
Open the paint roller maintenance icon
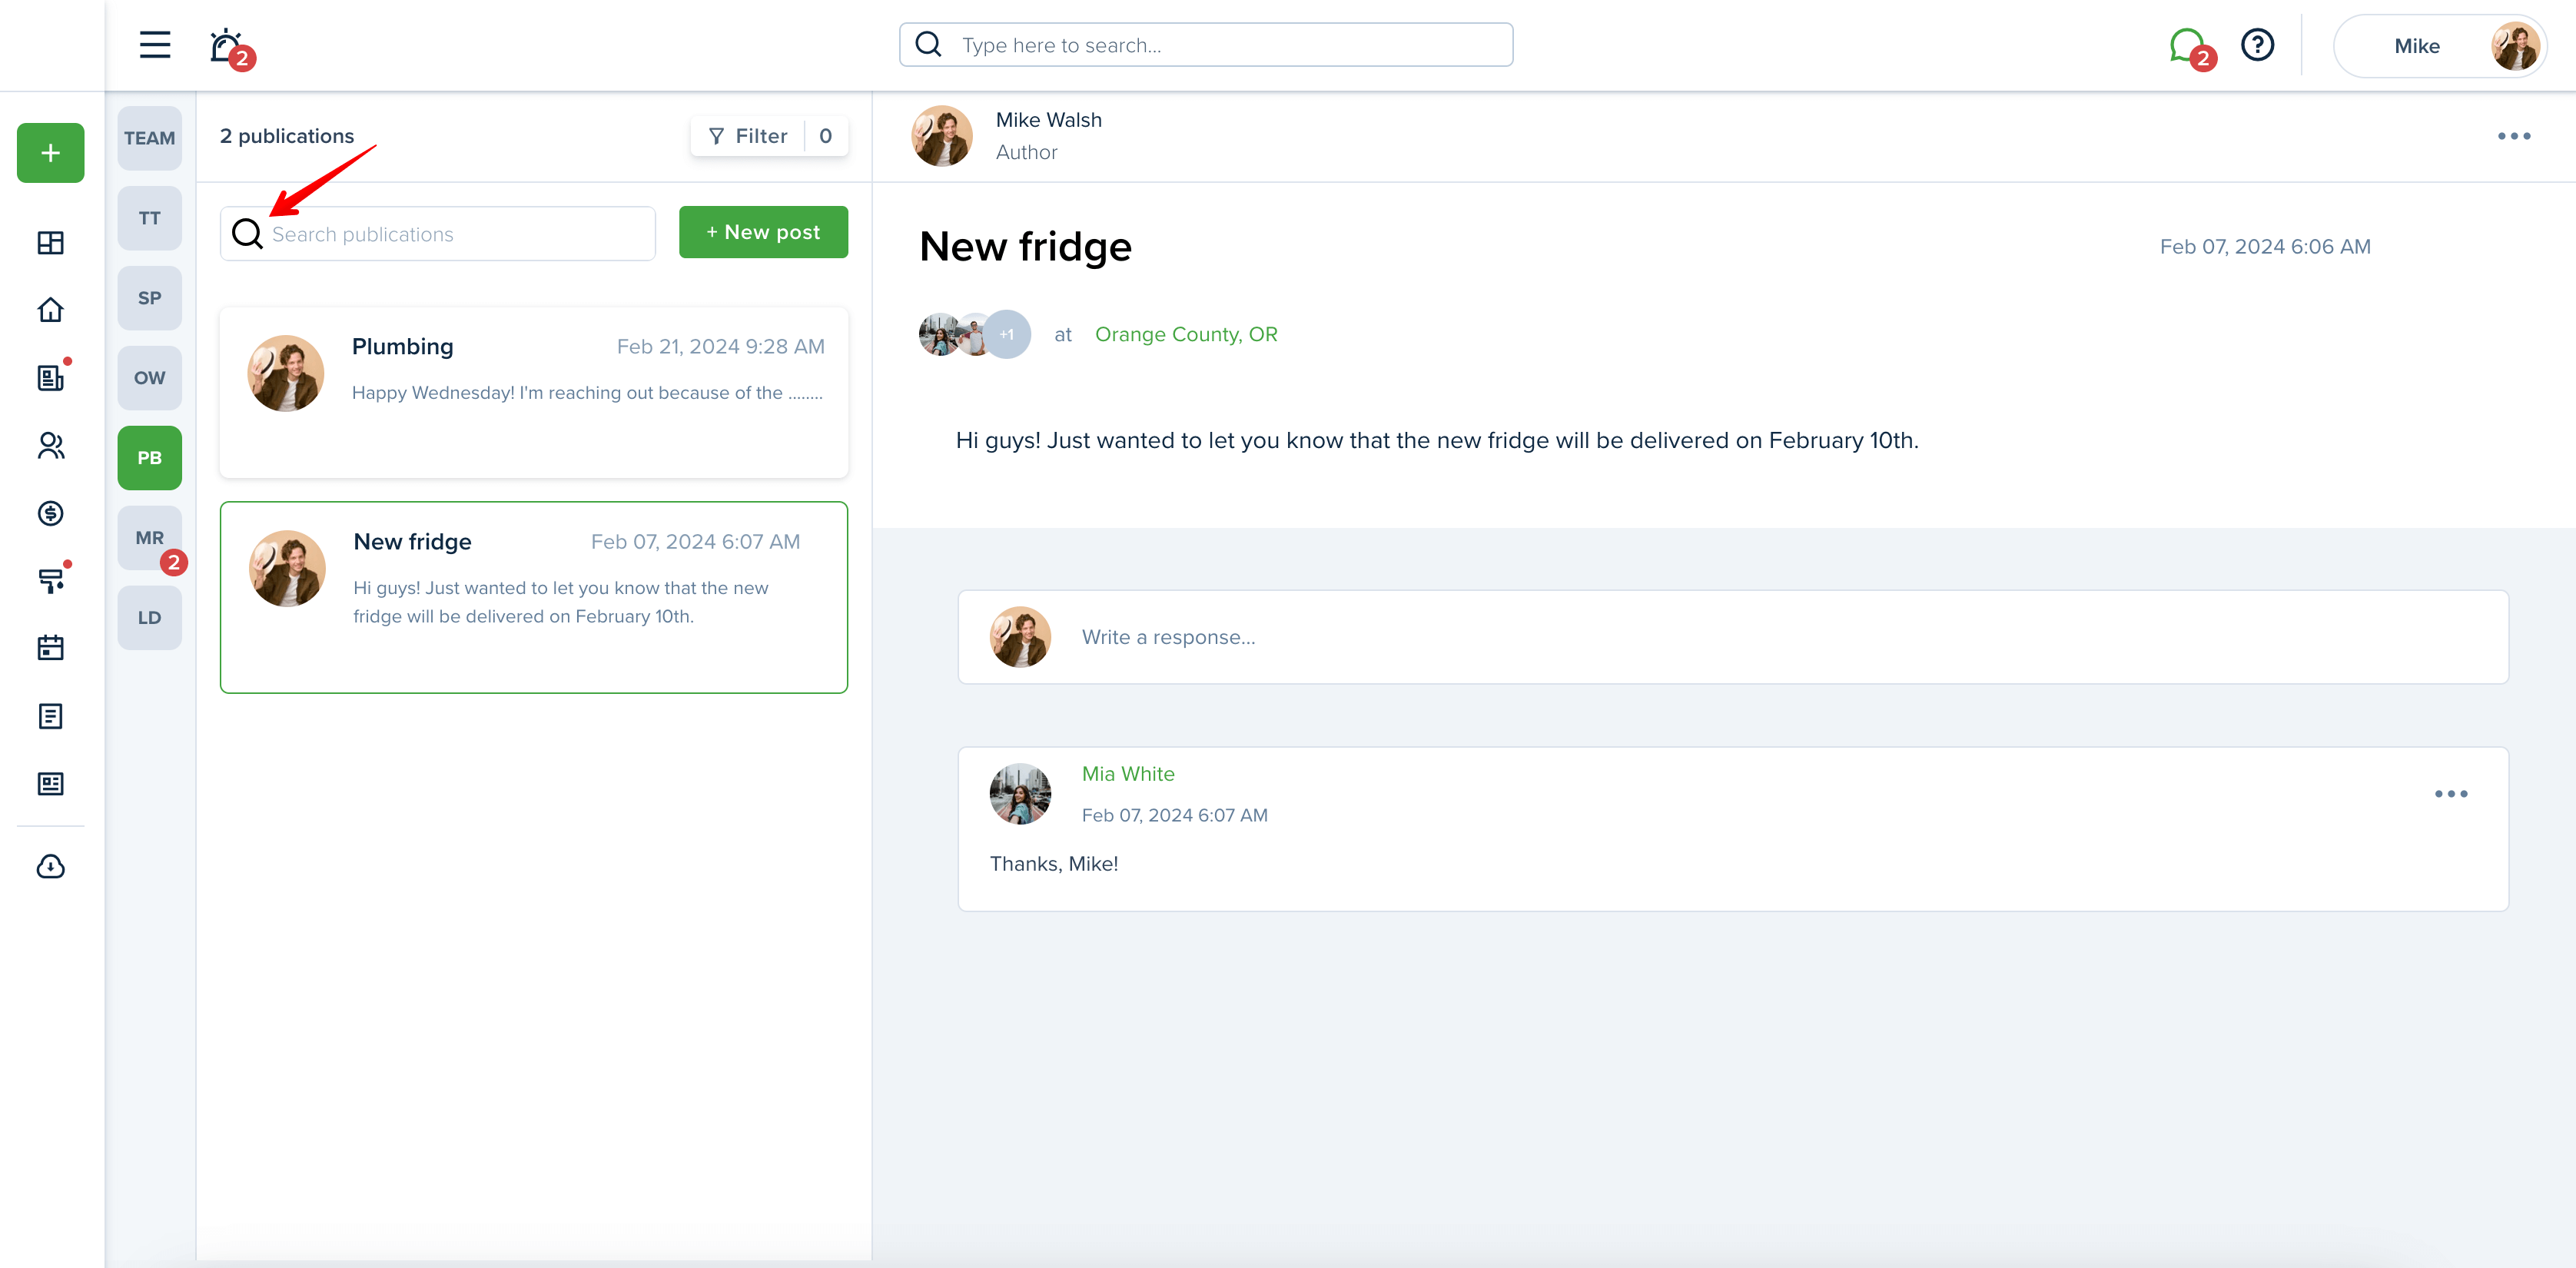[51, 580]
